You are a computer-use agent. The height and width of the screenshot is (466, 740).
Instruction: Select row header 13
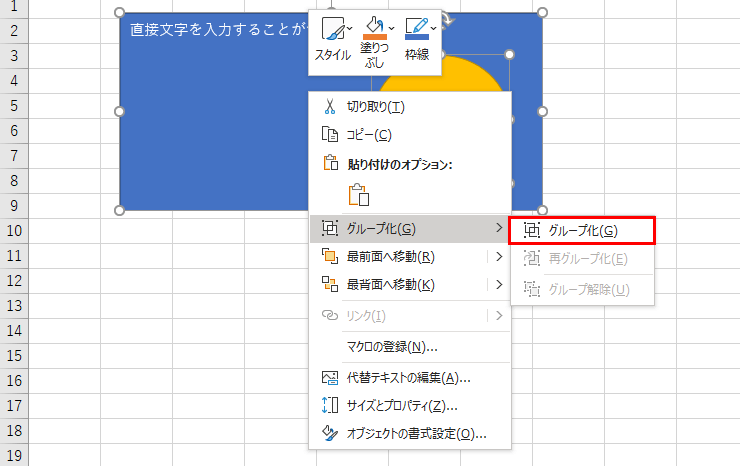14,306
